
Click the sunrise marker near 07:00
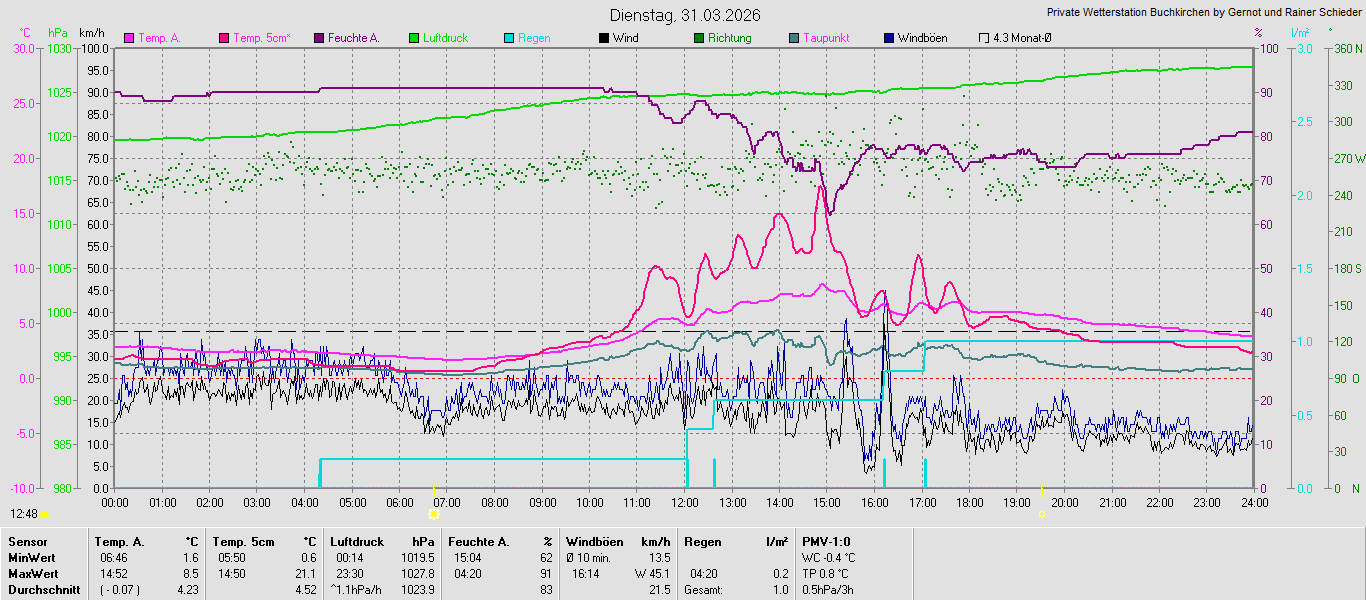pos(434,513)
